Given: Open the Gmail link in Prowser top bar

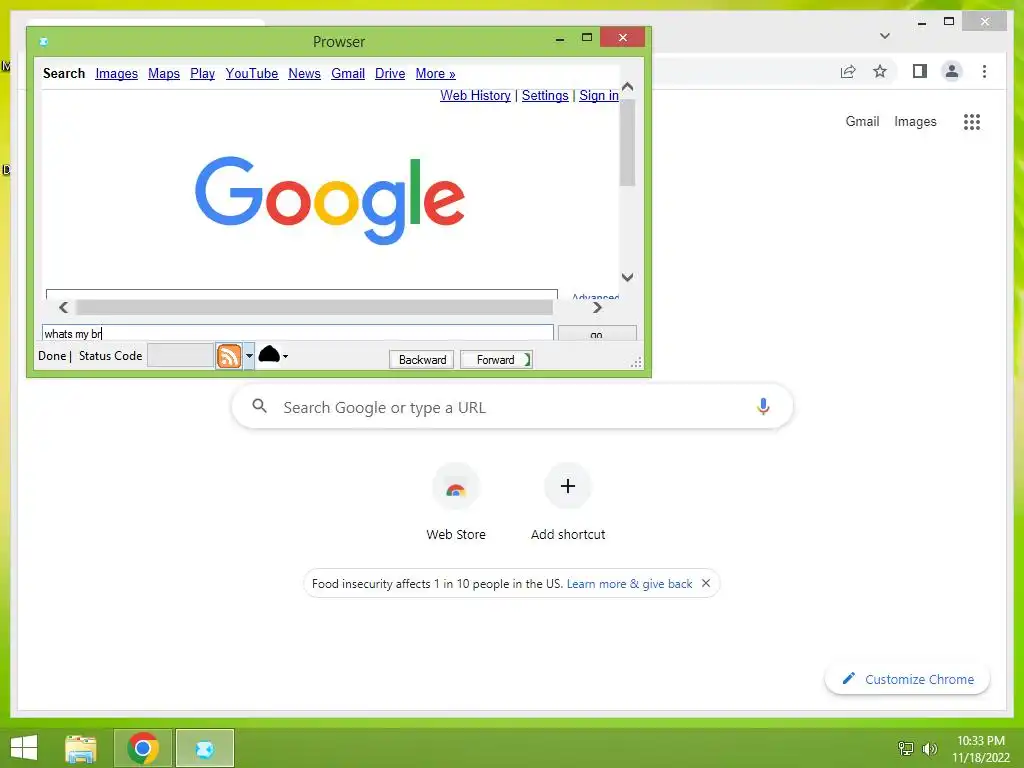Looking at the screenshot, I should pos(347,73).
